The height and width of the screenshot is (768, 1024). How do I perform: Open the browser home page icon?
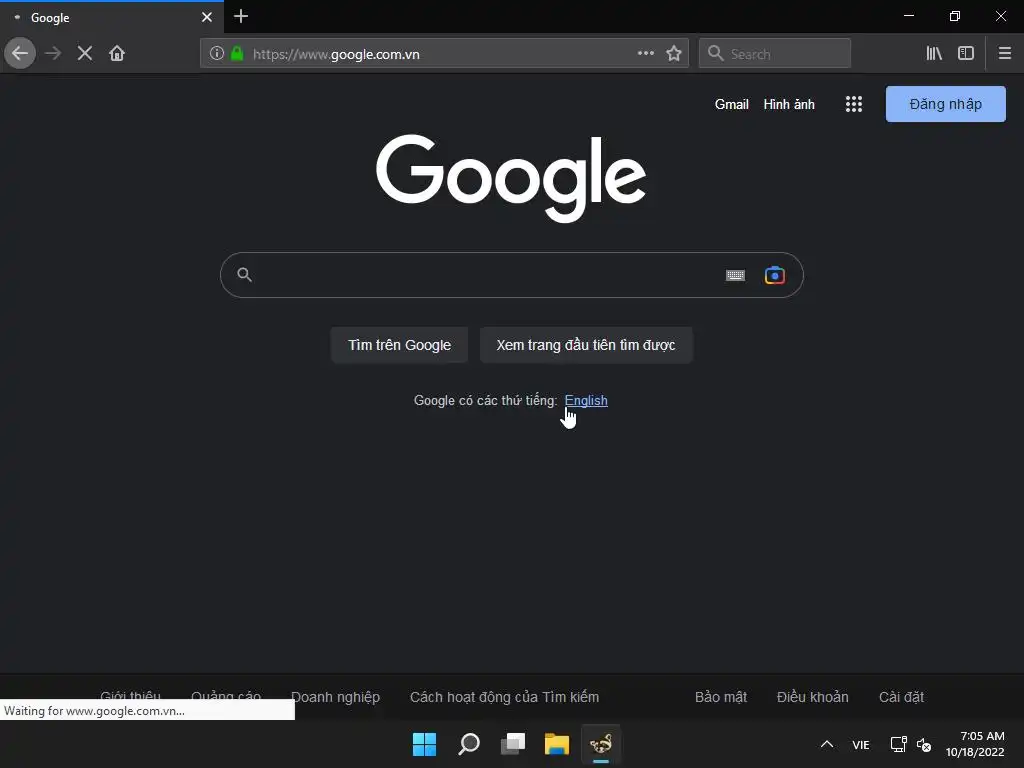click(x=117, y=54)
